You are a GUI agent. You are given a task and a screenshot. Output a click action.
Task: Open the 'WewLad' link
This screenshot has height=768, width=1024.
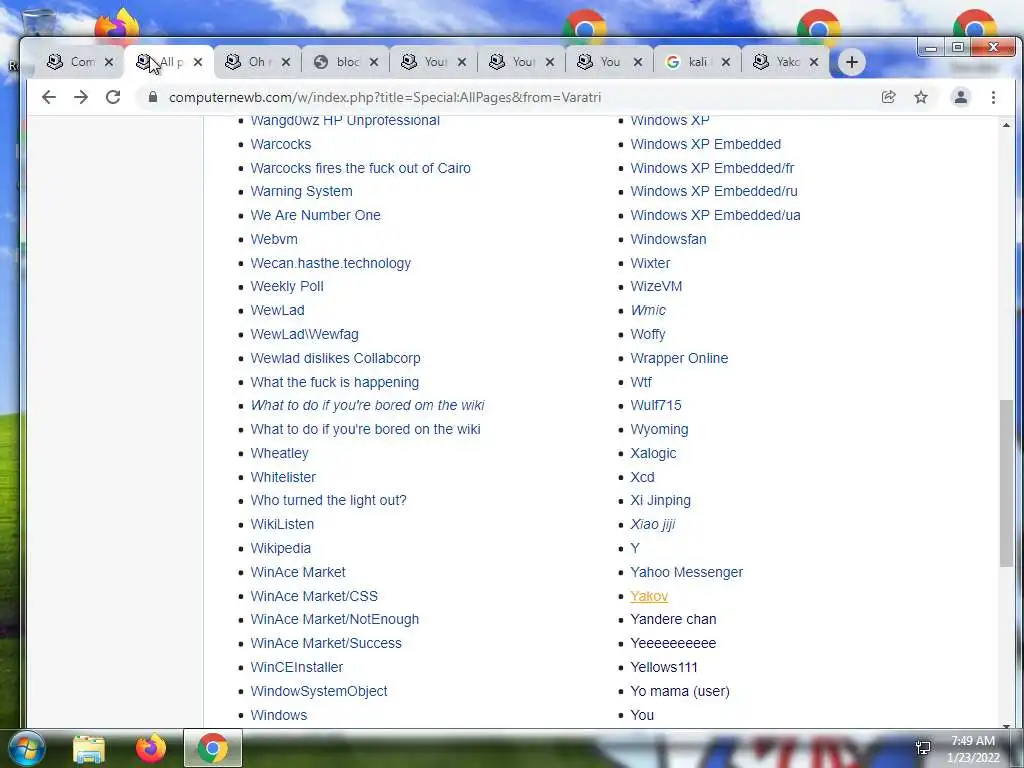click(x=278, y=310)
